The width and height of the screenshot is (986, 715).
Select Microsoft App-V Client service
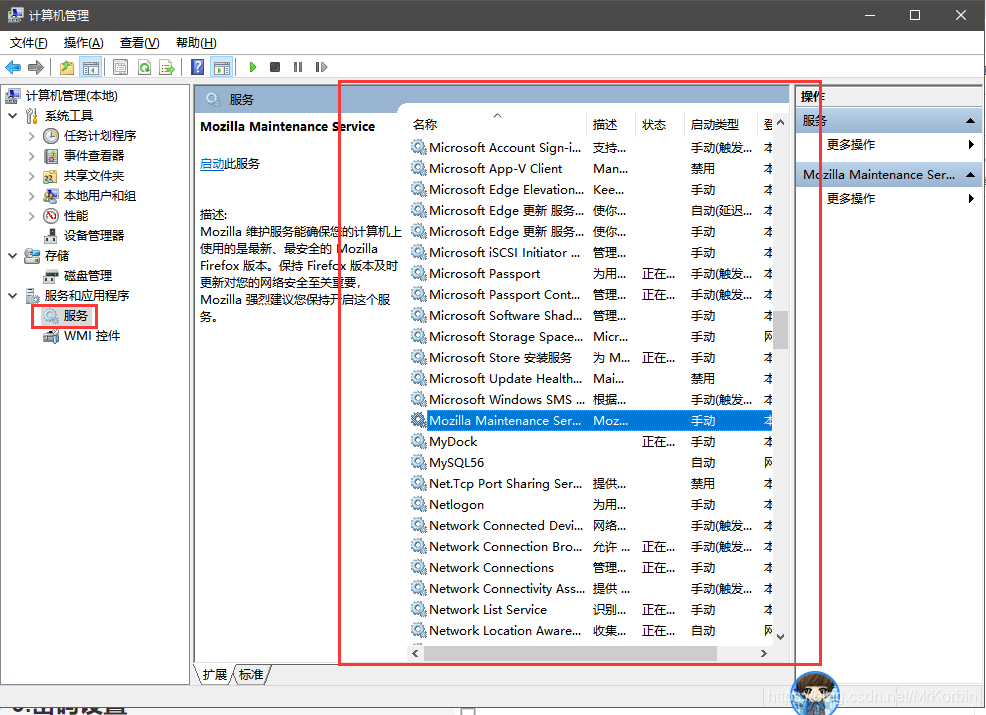tap(591, 169)
